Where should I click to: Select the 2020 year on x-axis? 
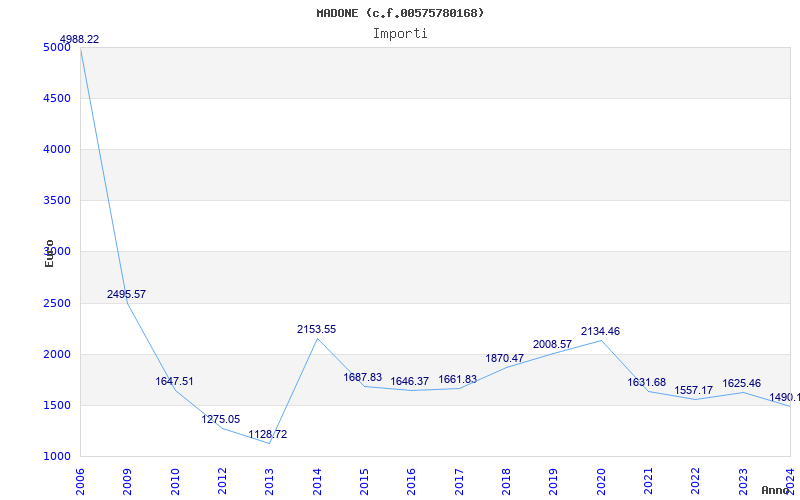[x=601, y=482]
